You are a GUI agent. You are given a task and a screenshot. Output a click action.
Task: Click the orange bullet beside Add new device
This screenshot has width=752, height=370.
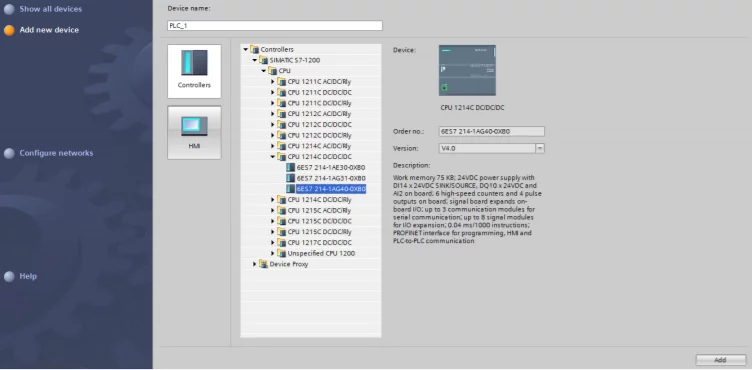pyautogui.click(x=9, y=30)
